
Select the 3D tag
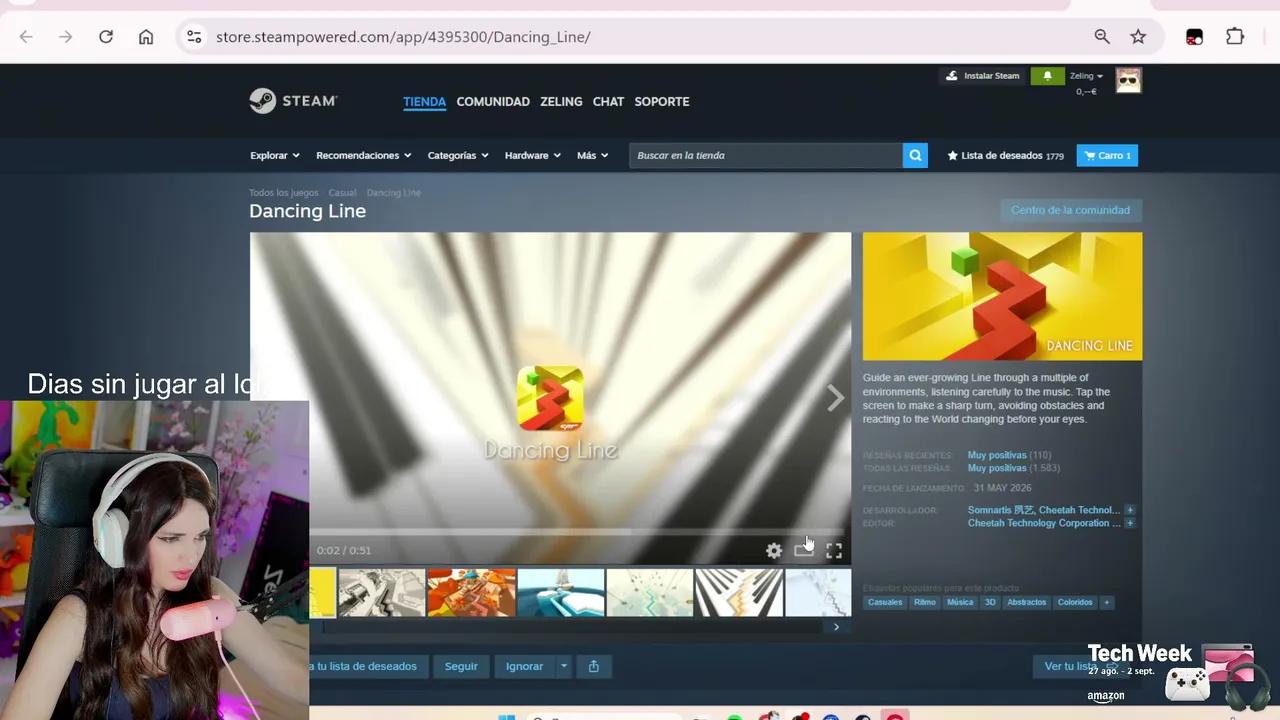pos(990,602)
